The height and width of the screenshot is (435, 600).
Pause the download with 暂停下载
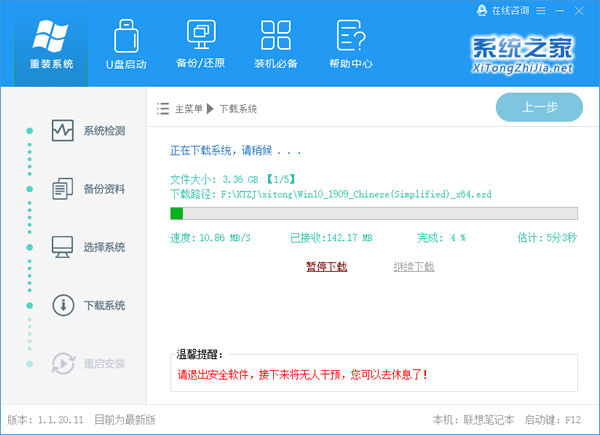(326, 267)
